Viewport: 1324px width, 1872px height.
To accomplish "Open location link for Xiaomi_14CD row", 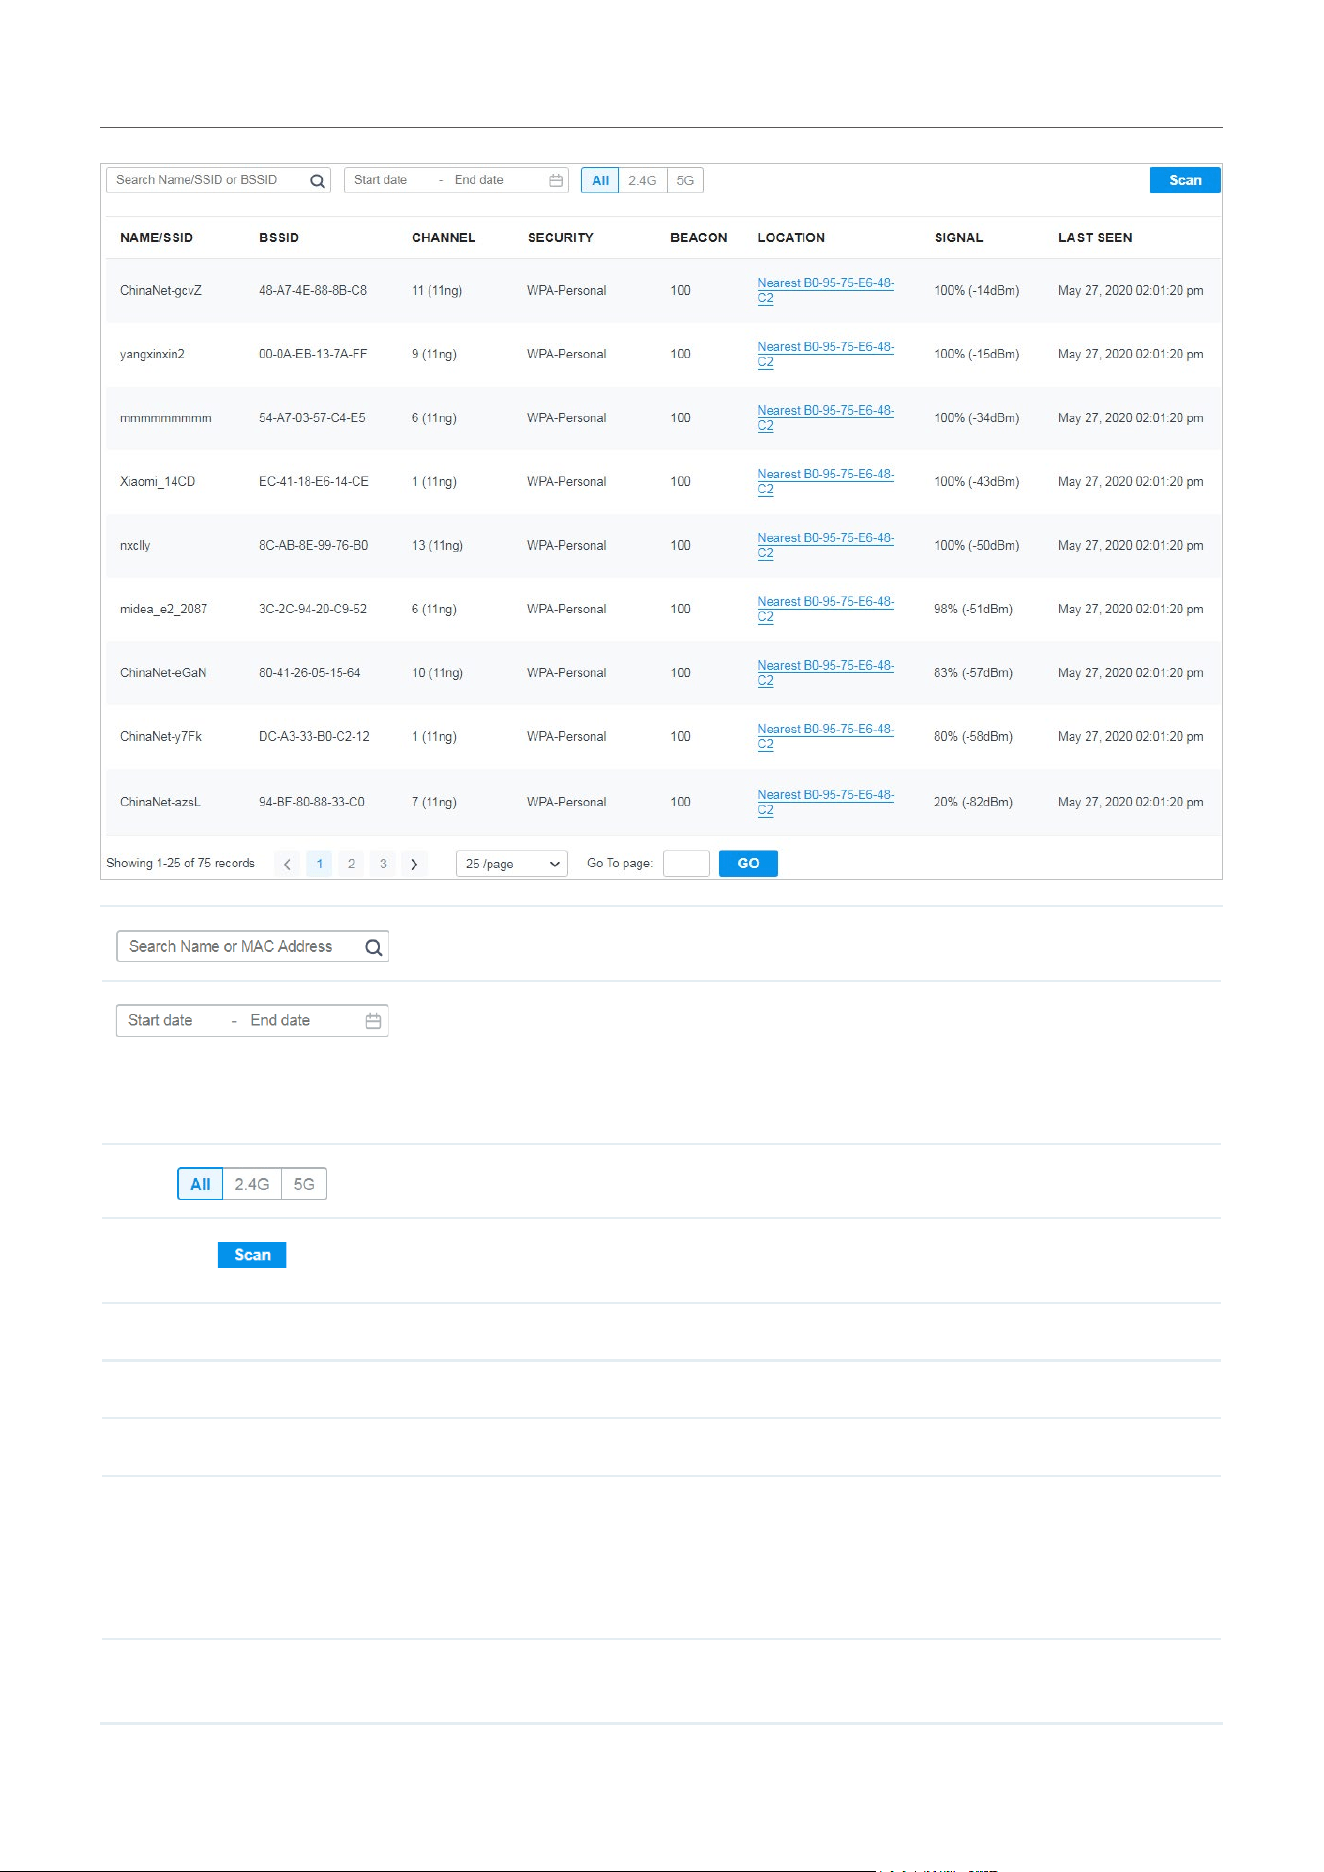I will [x=825, y=482].
